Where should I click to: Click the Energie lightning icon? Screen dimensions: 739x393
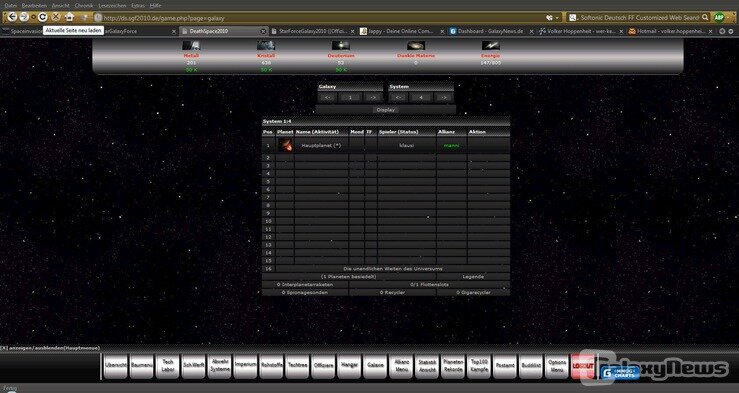491,46
